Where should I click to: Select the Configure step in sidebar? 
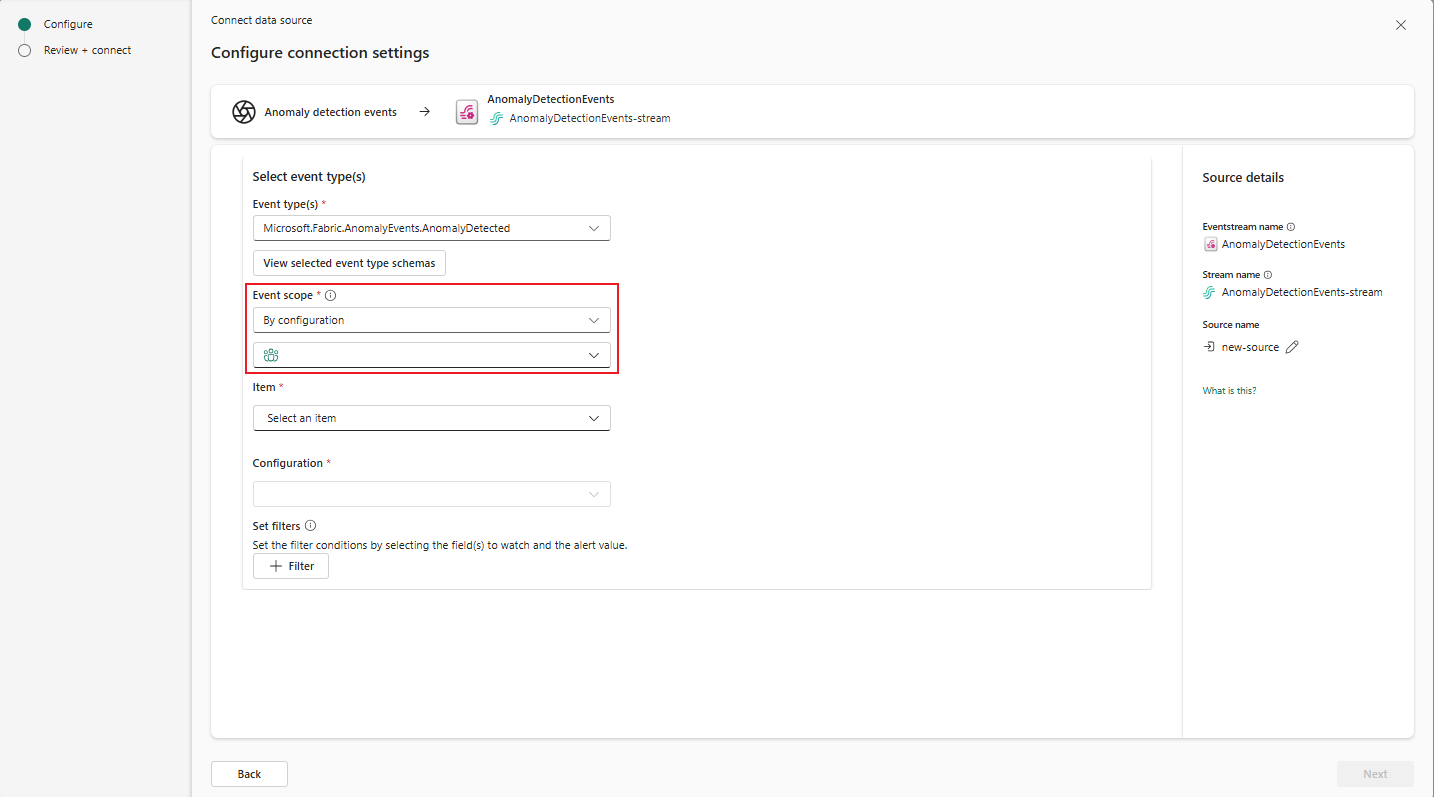(68, 24)
